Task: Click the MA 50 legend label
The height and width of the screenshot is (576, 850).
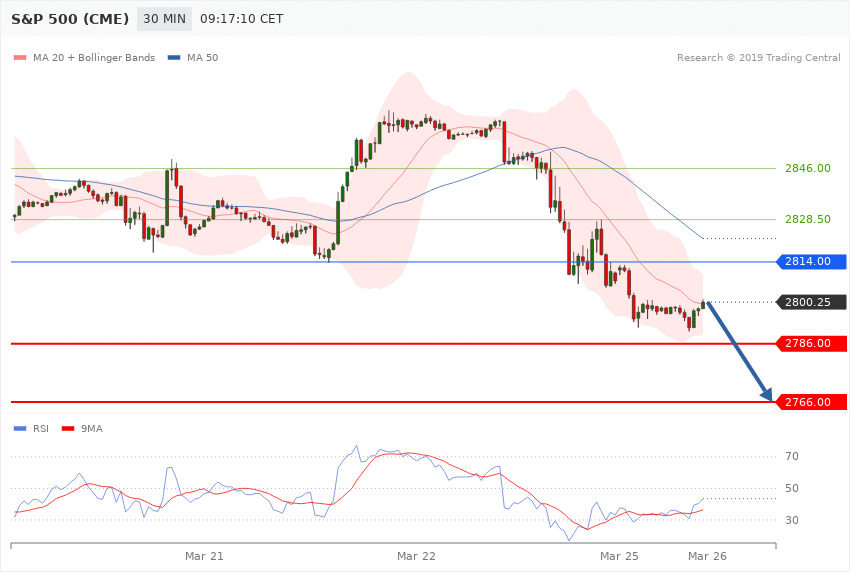Action: tap(202, 57)
